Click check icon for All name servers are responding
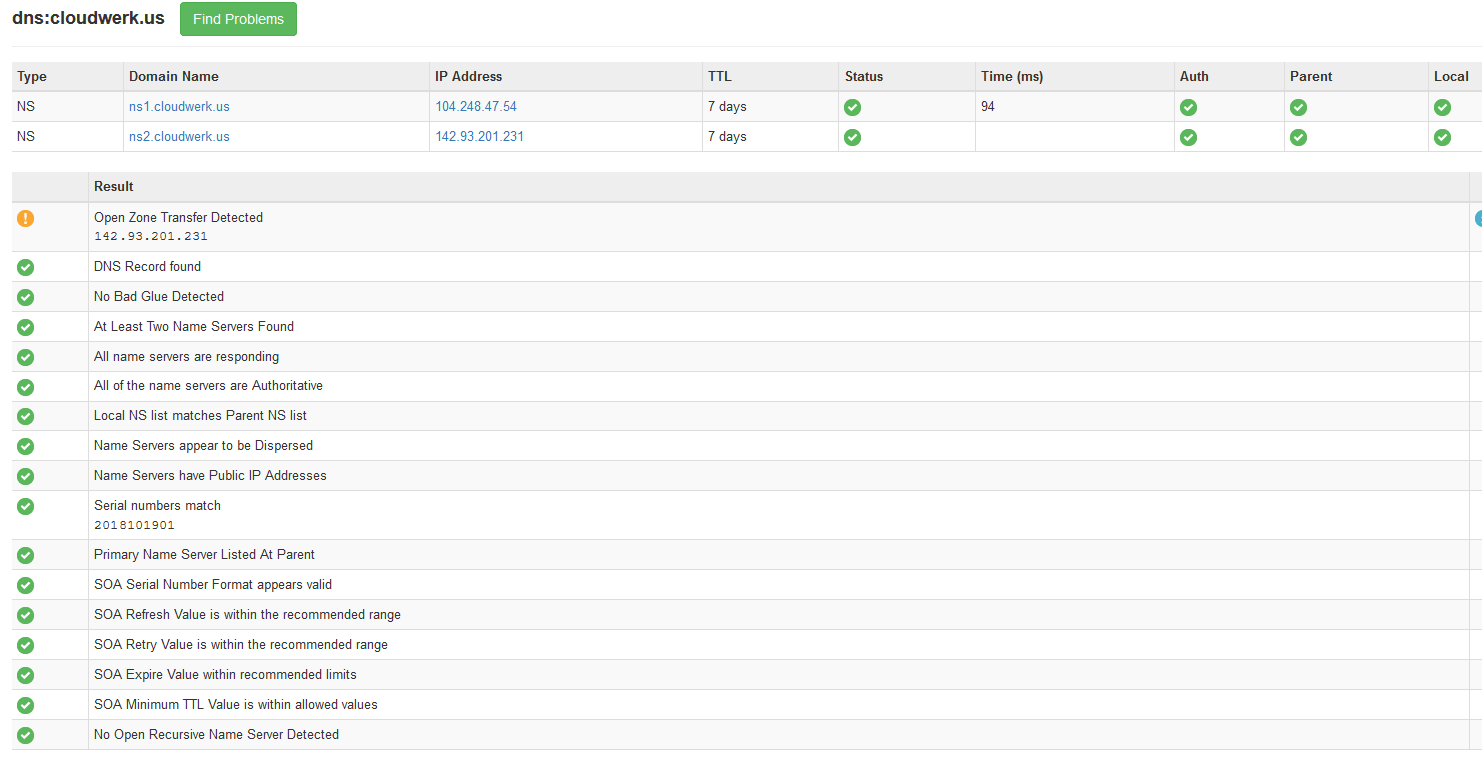This screenshot has height=764, width=1482. [x=26, y=357]
